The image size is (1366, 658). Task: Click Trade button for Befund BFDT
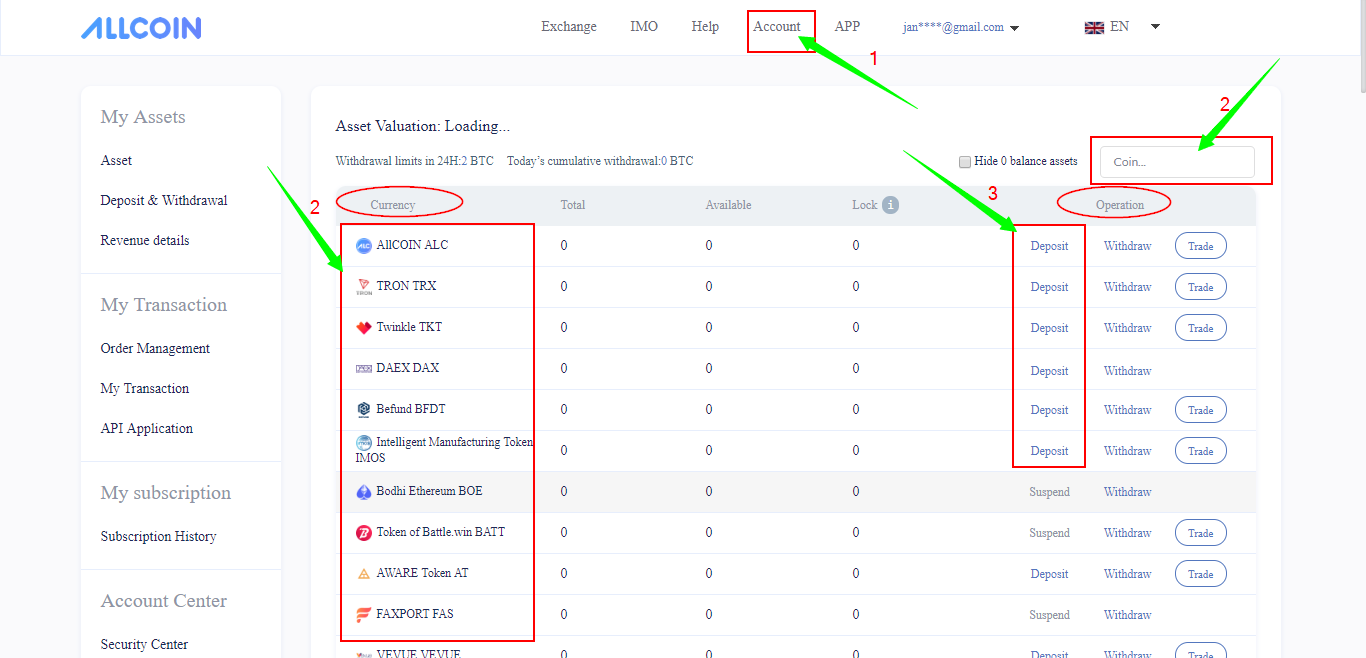[x=1200, y=410]
